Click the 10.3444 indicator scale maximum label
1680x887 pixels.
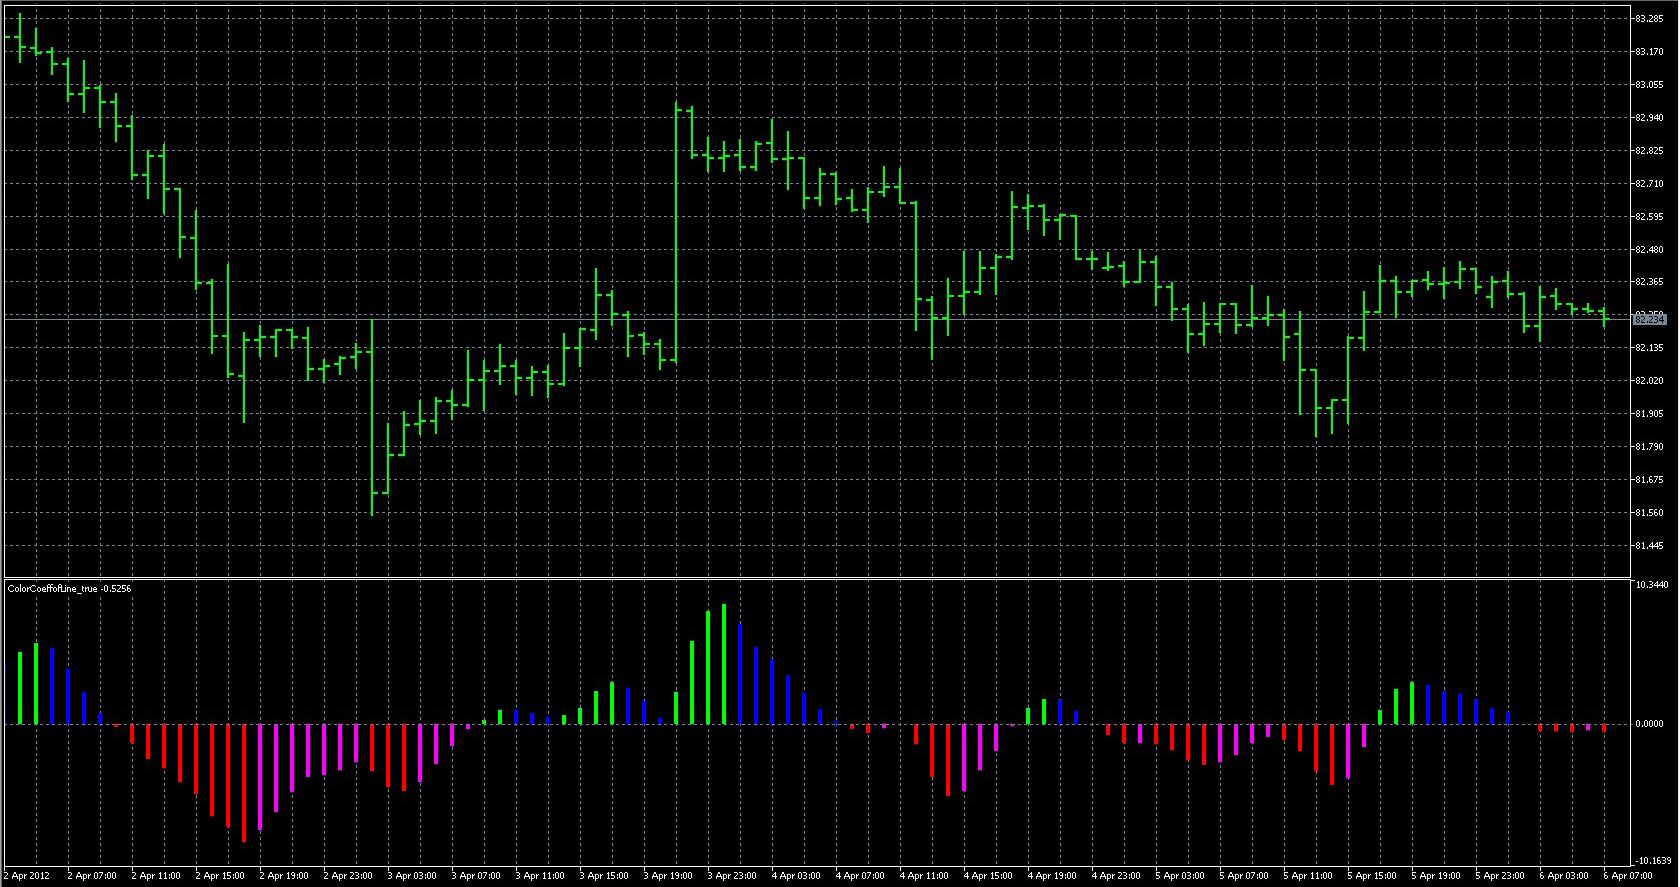pos(1651,584)
